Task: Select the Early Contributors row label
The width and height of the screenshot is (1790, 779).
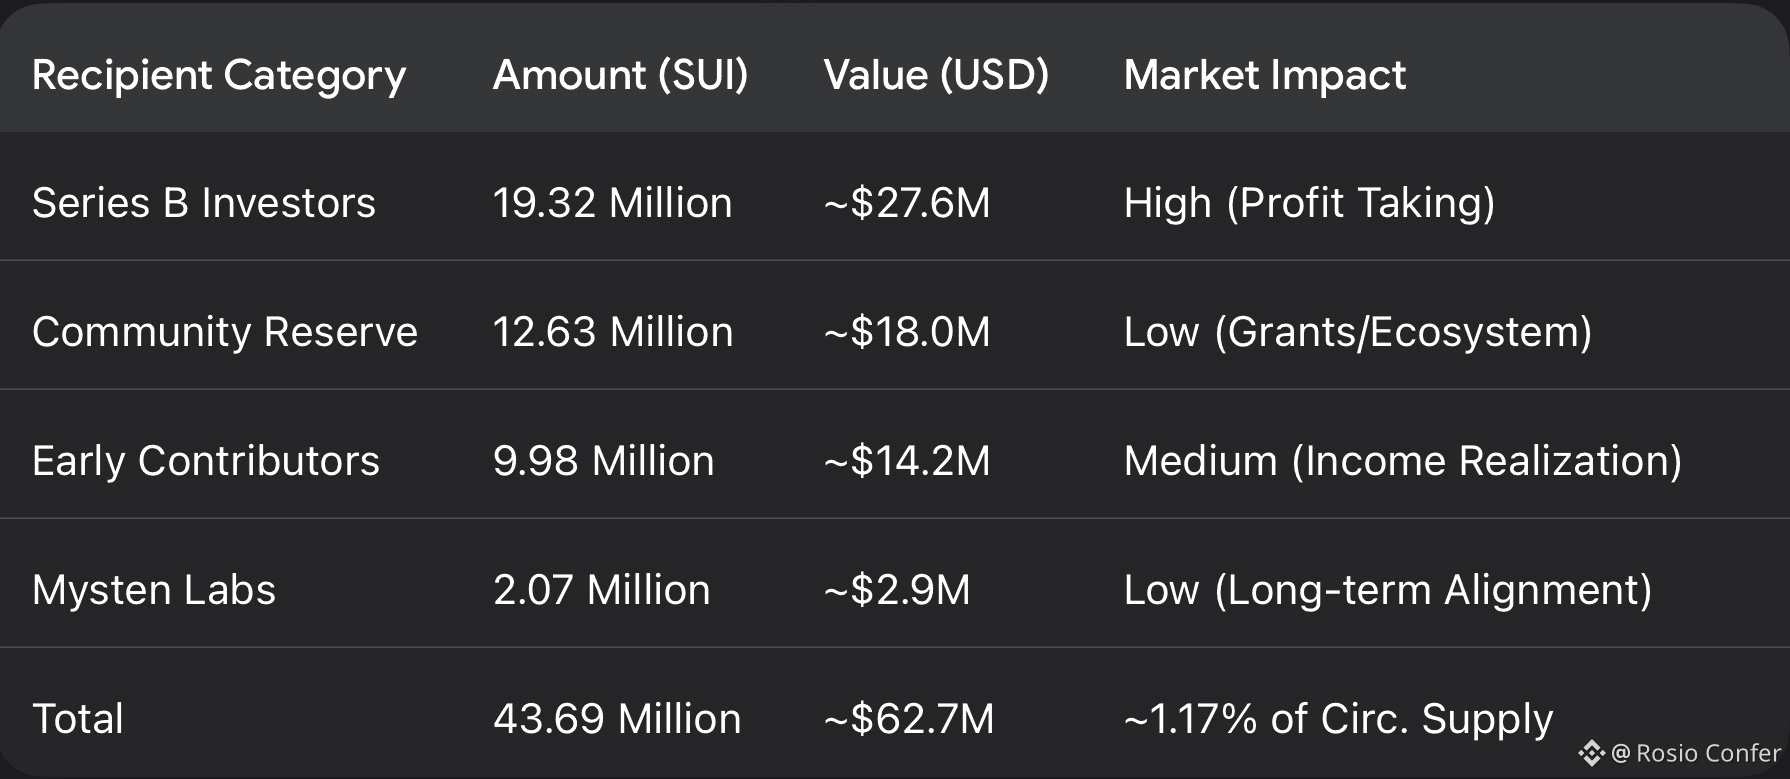Action: pos(206,461)
